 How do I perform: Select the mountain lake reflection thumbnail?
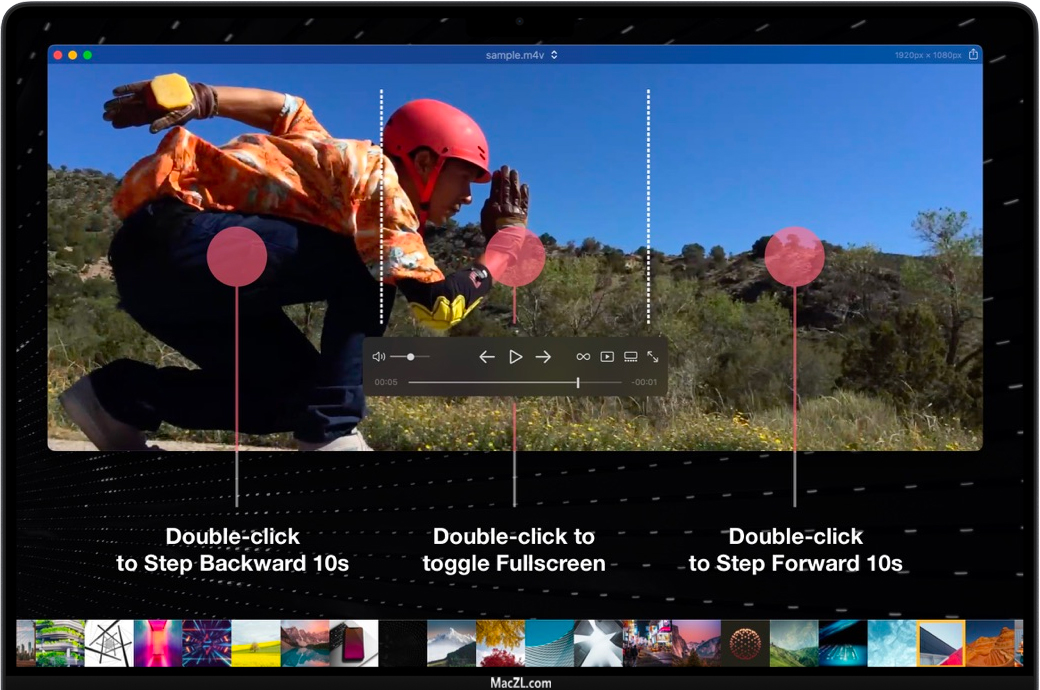(305, 643)
